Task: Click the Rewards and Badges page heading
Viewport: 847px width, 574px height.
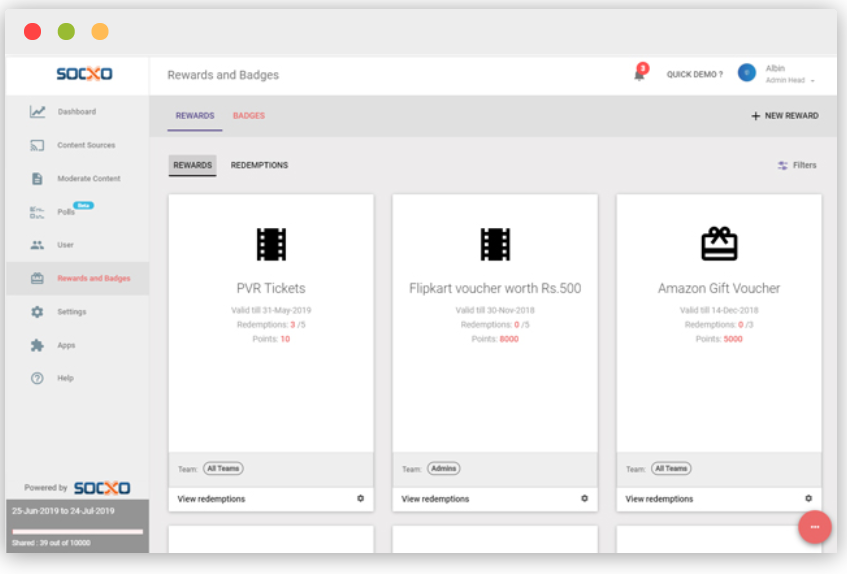Action: 223,75
